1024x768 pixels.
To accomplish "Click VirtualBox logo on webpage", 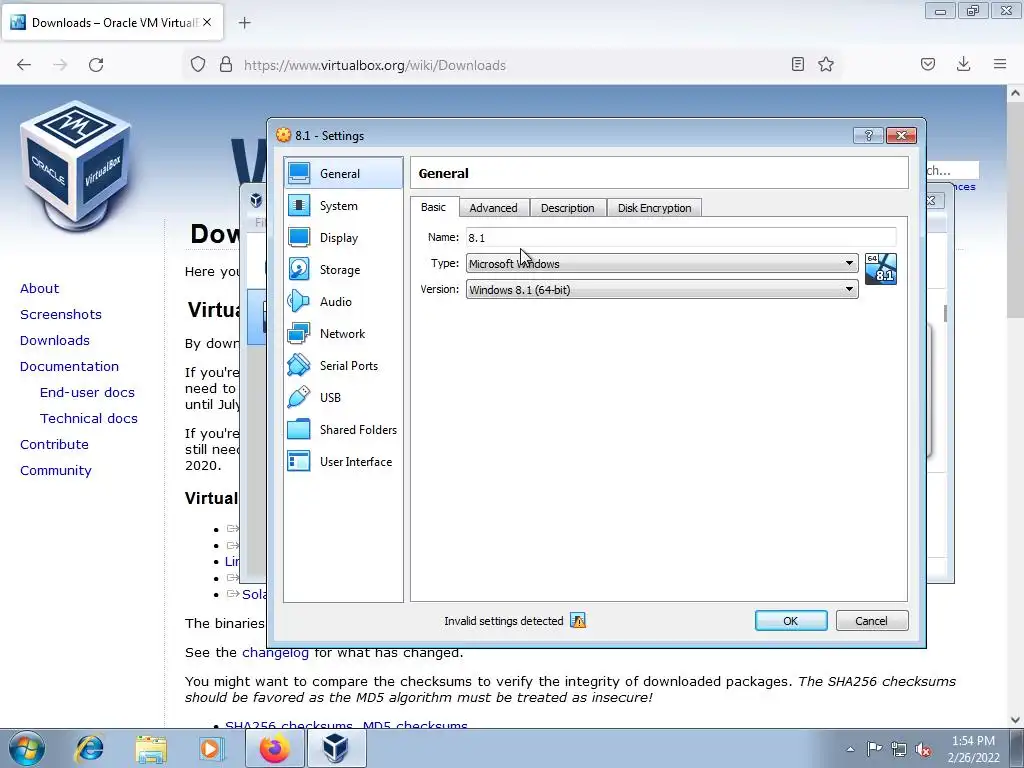I will (77, 165).
